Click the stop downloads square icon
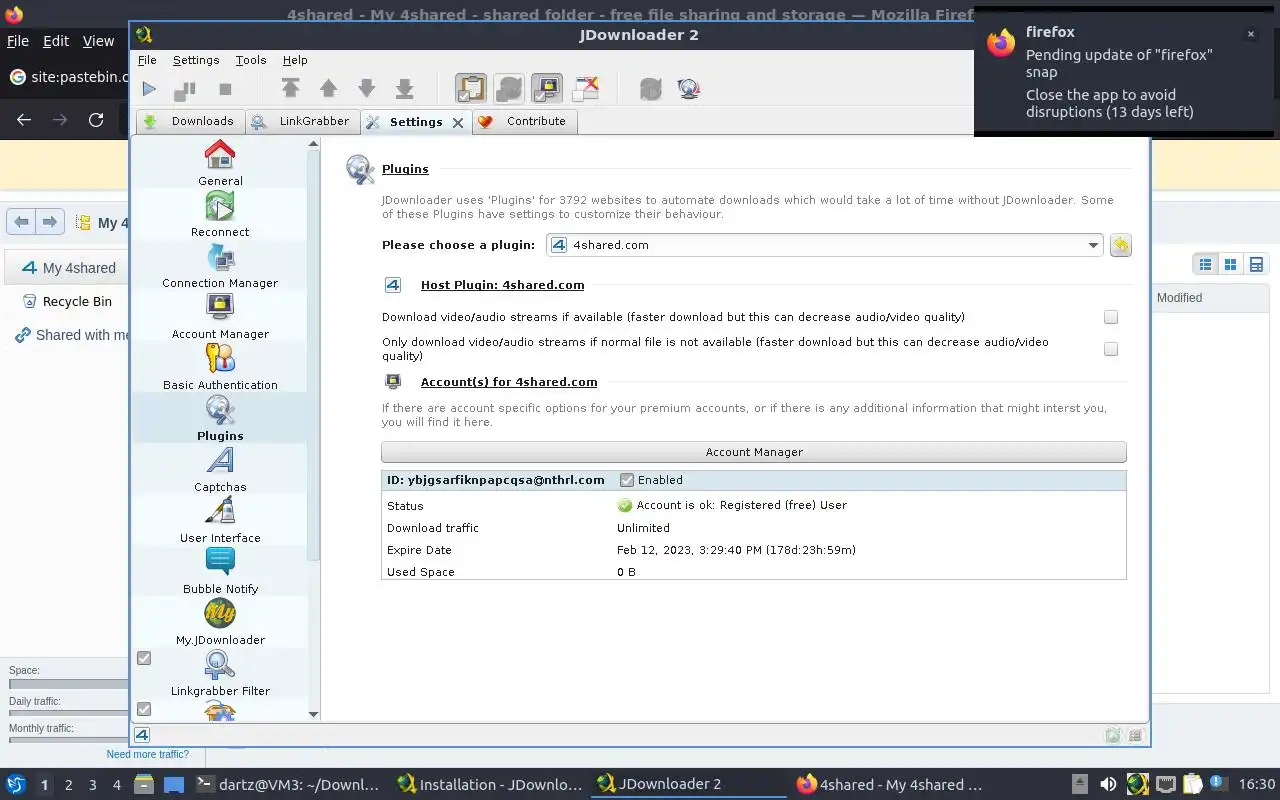The width and height of the screenshot is (1280, 800). click(225, 89)
